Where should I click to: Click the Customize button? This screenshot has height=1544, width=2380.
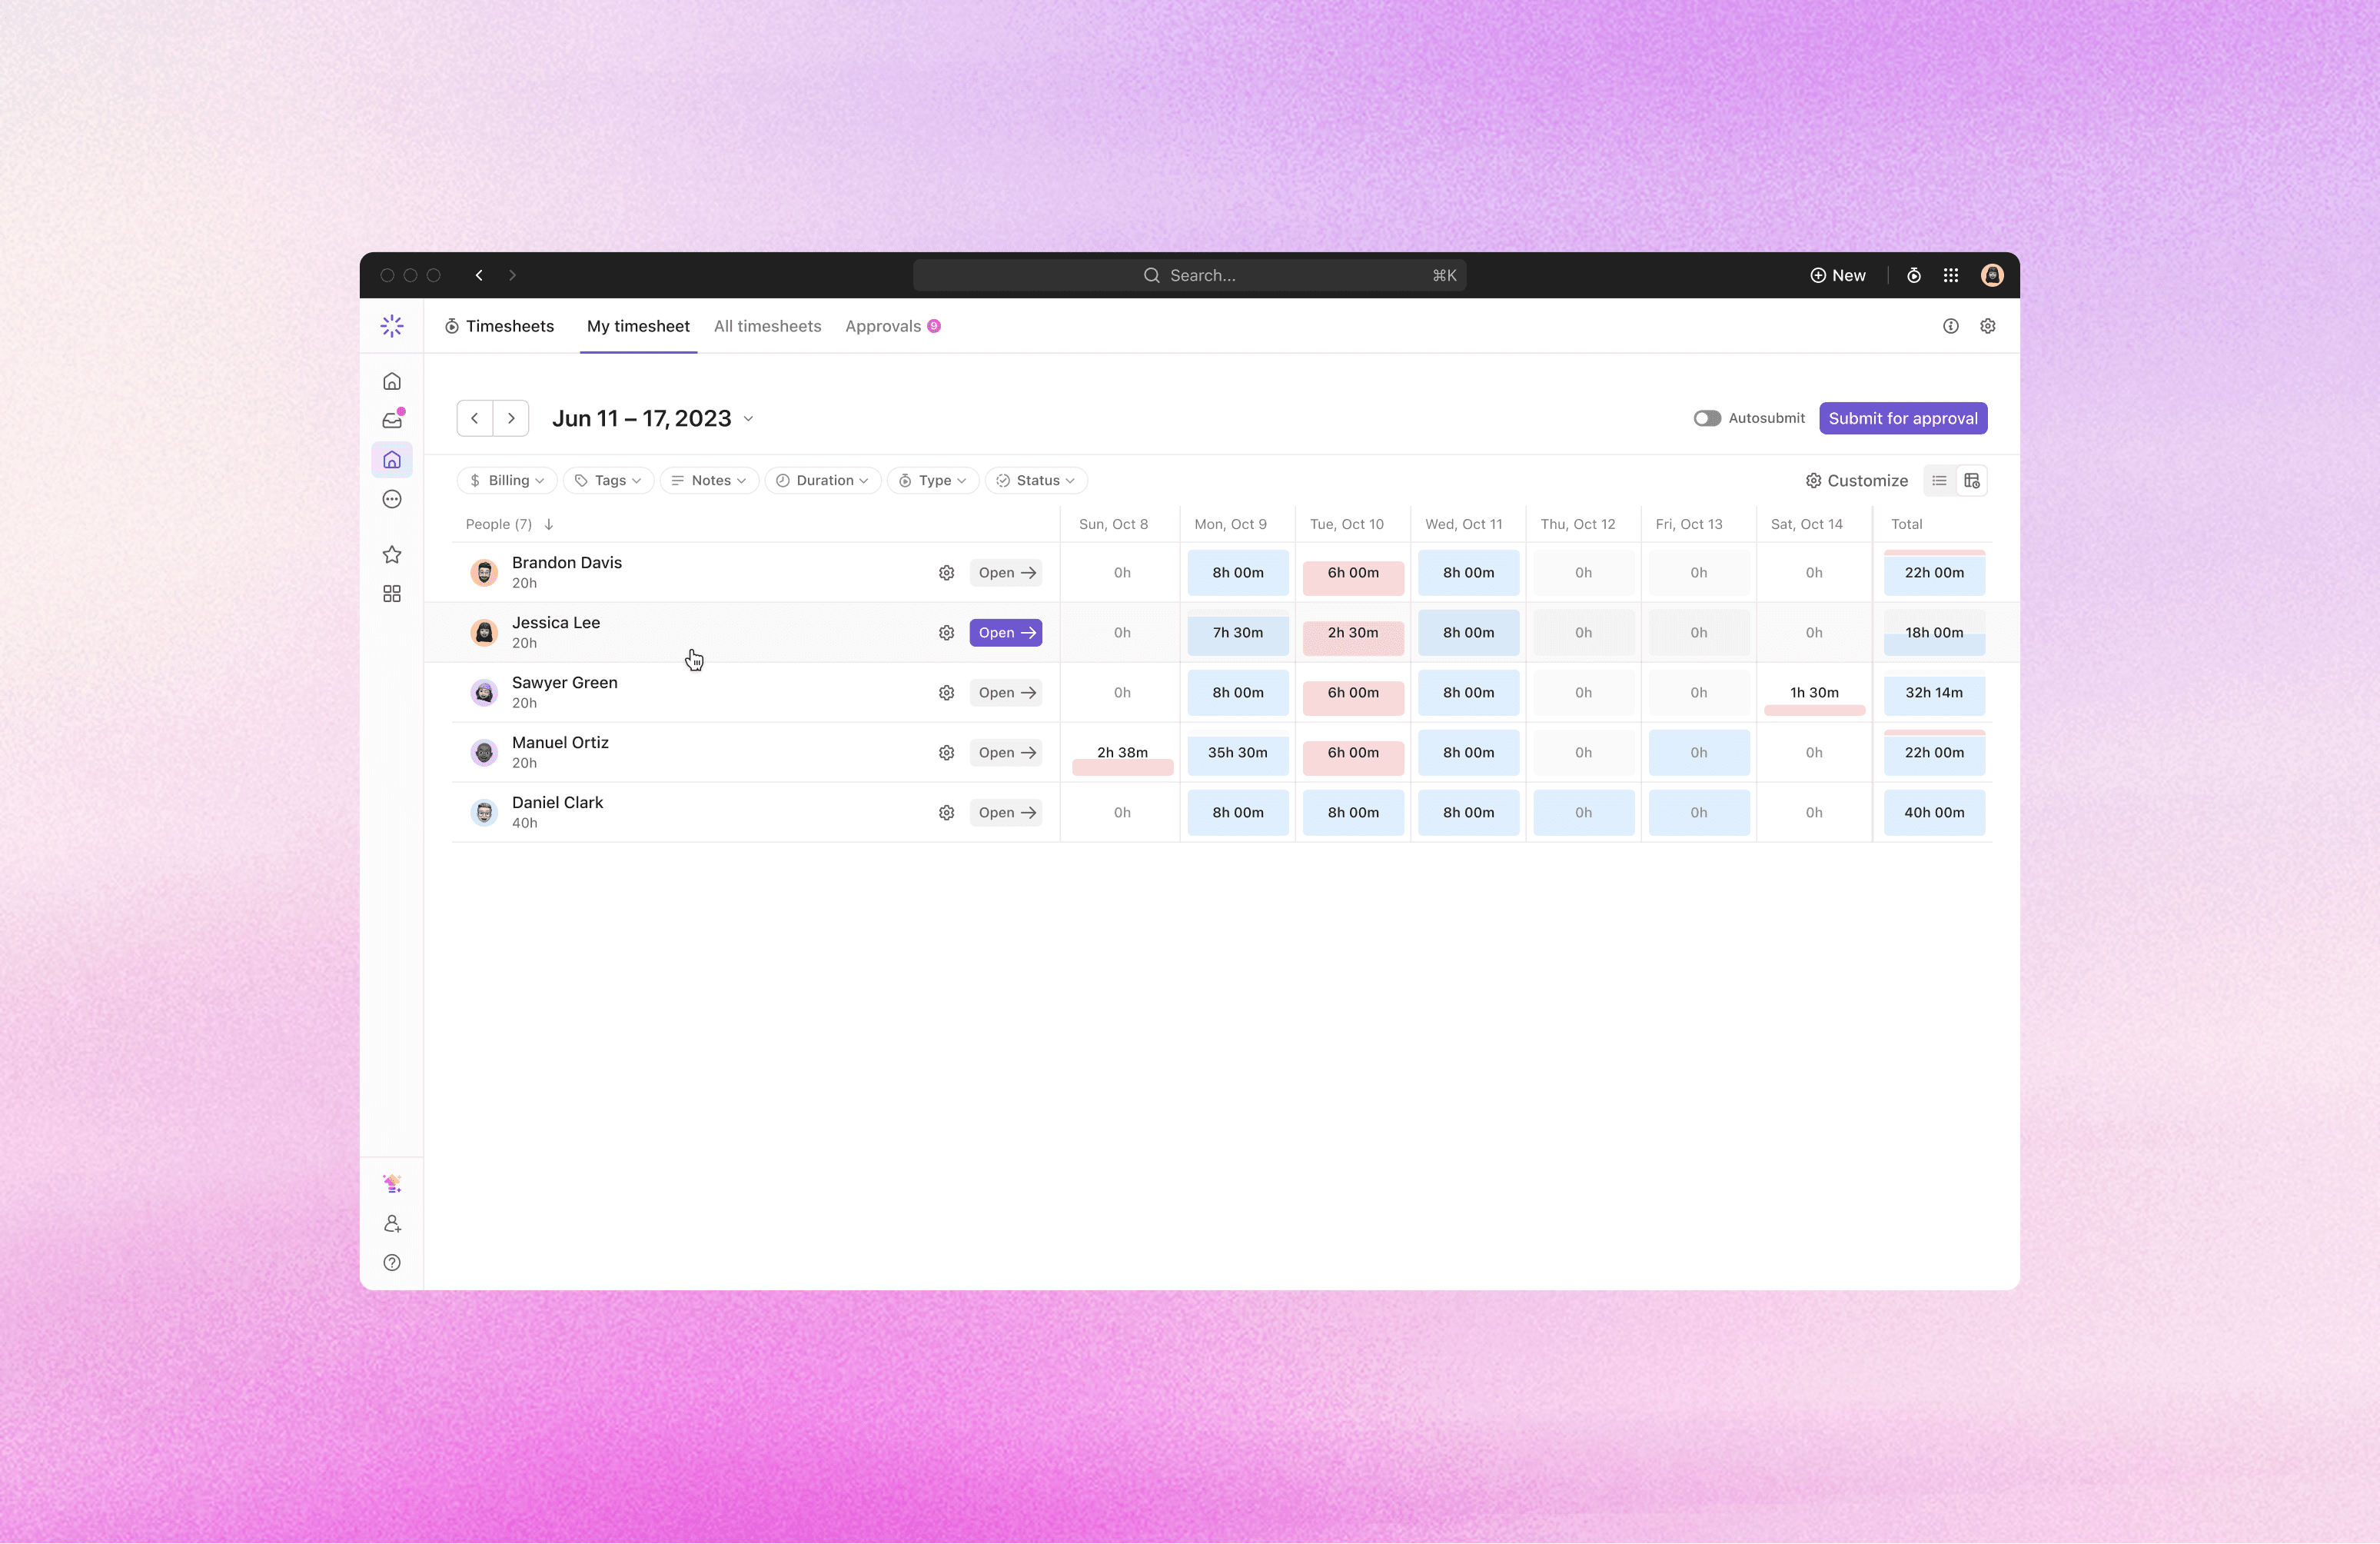(1856, 481)
